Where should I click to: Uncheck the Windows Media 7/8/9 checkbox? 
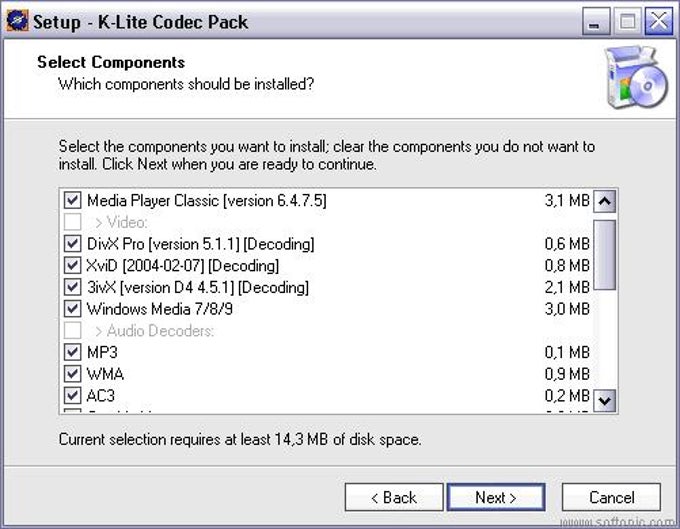tap(72, 309)
